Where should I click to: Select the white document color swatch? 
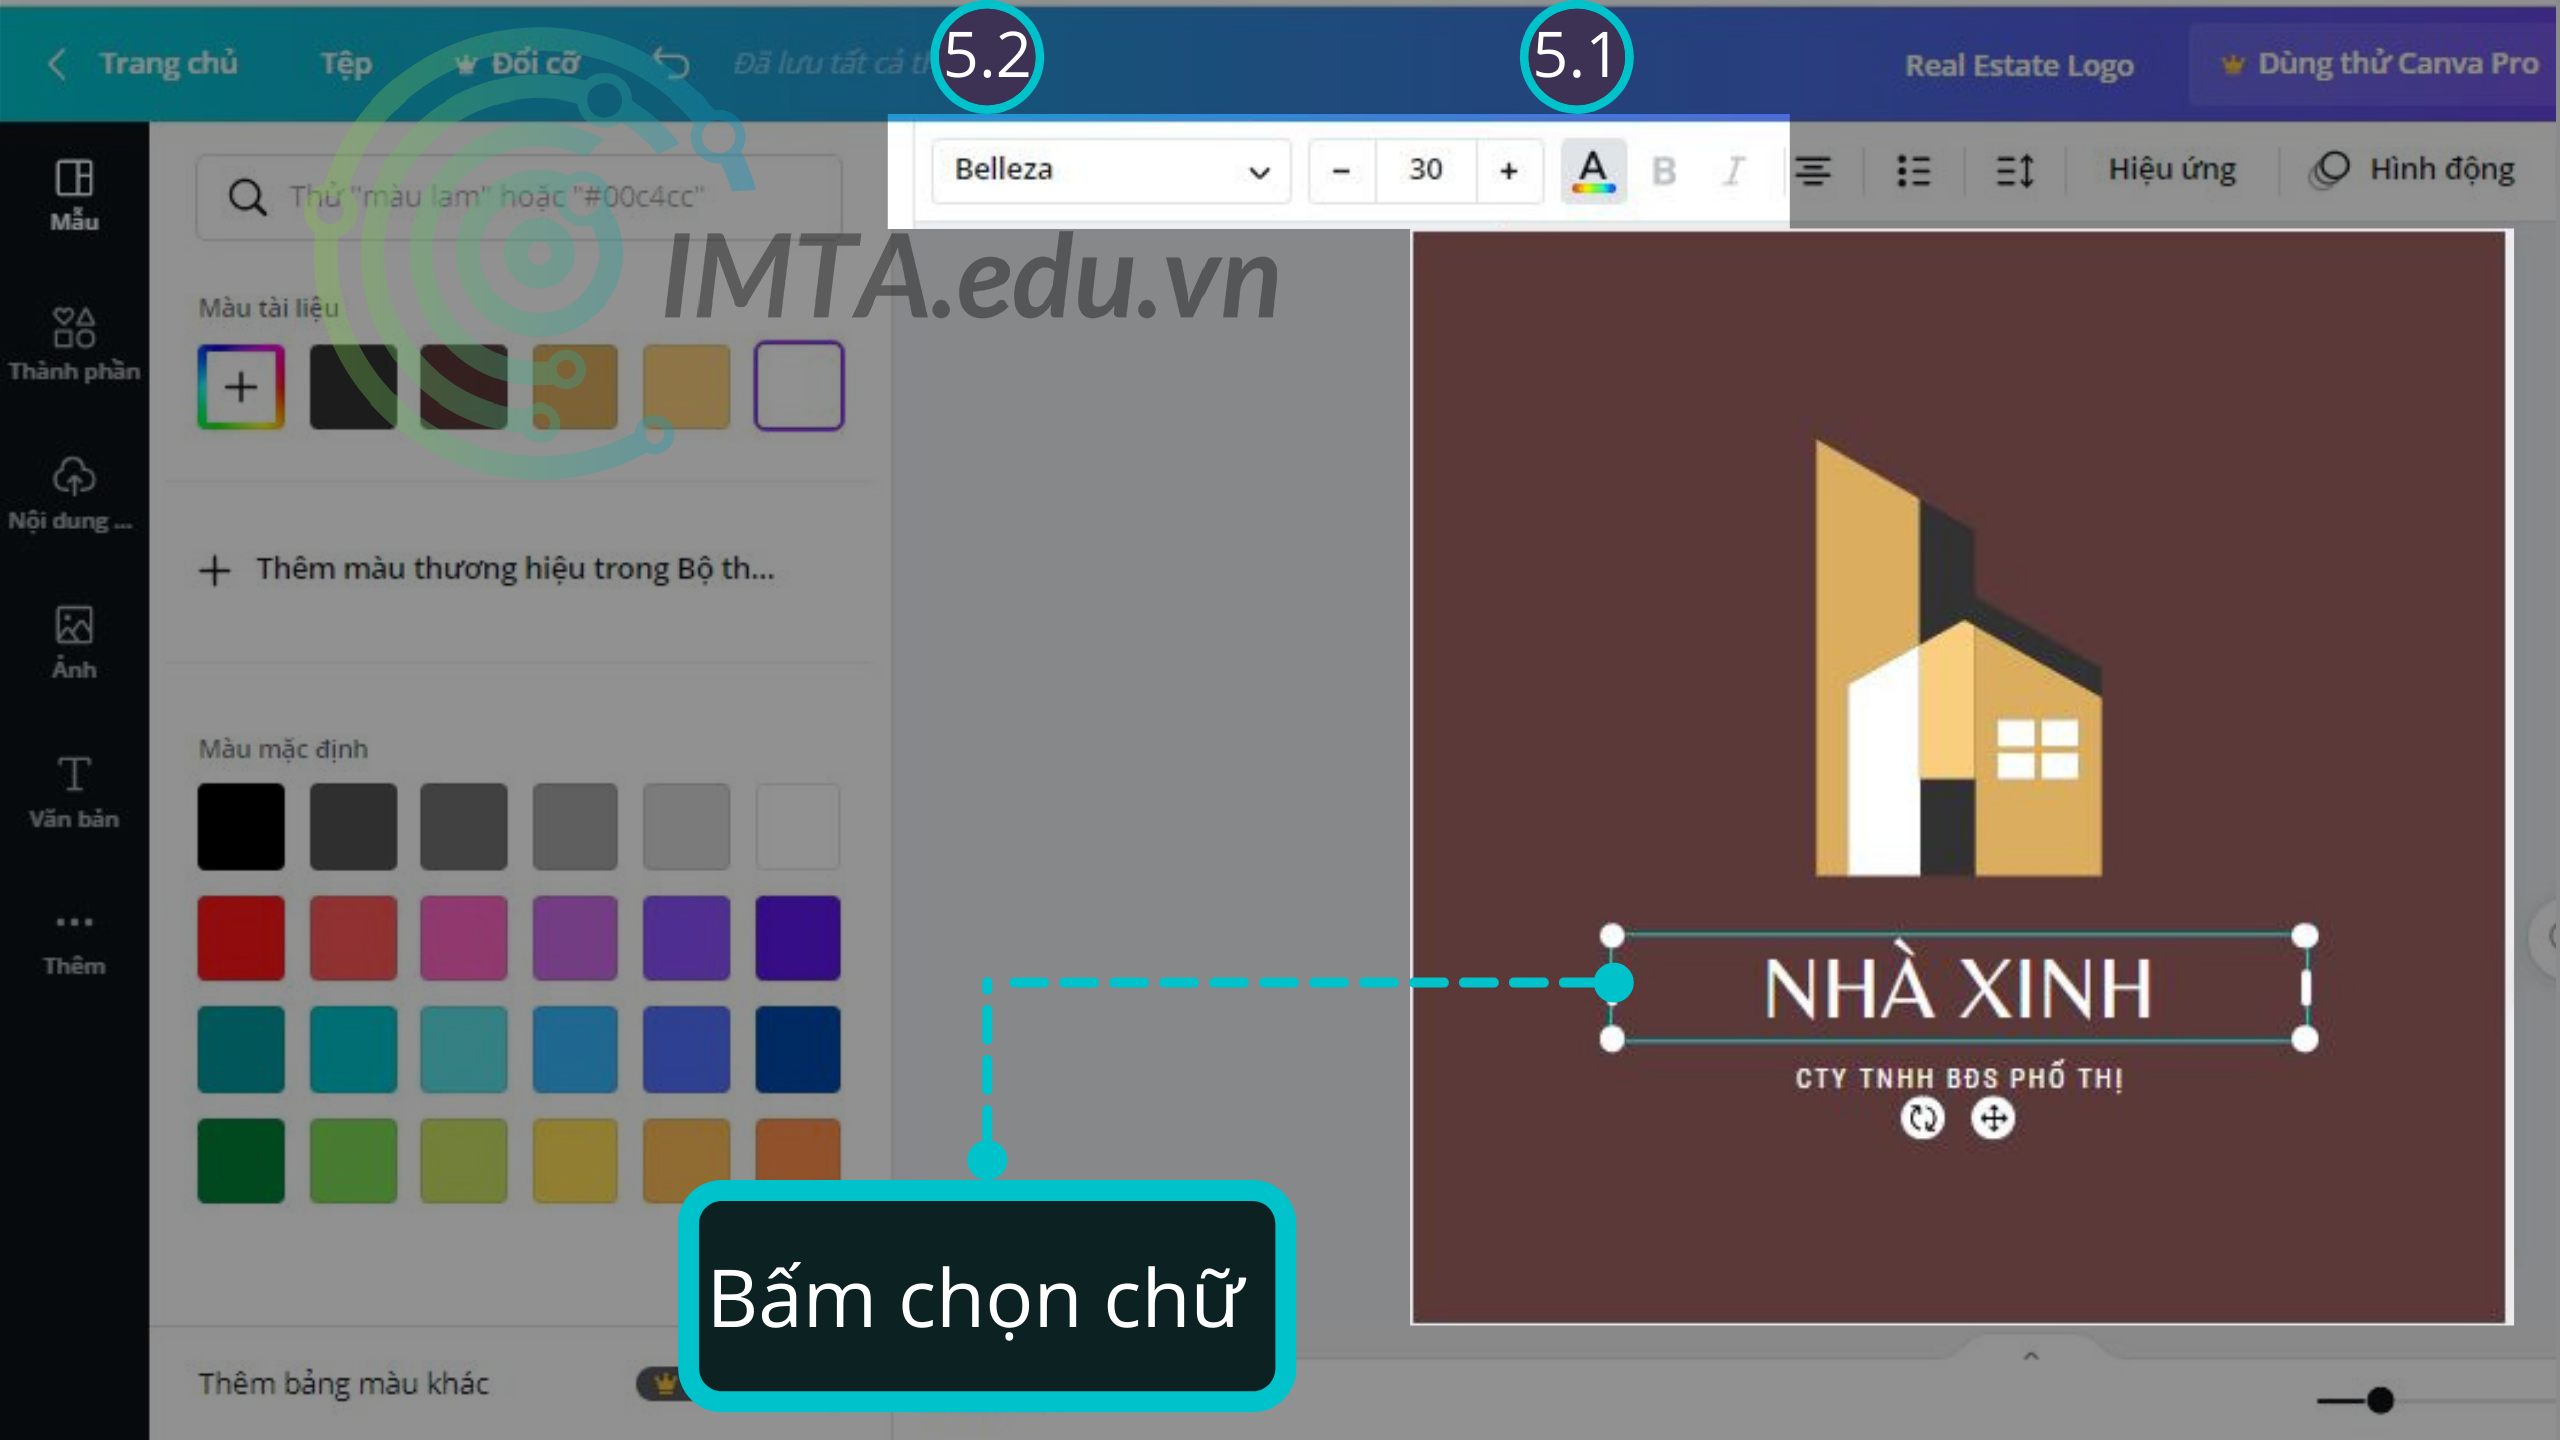point(798,386)
